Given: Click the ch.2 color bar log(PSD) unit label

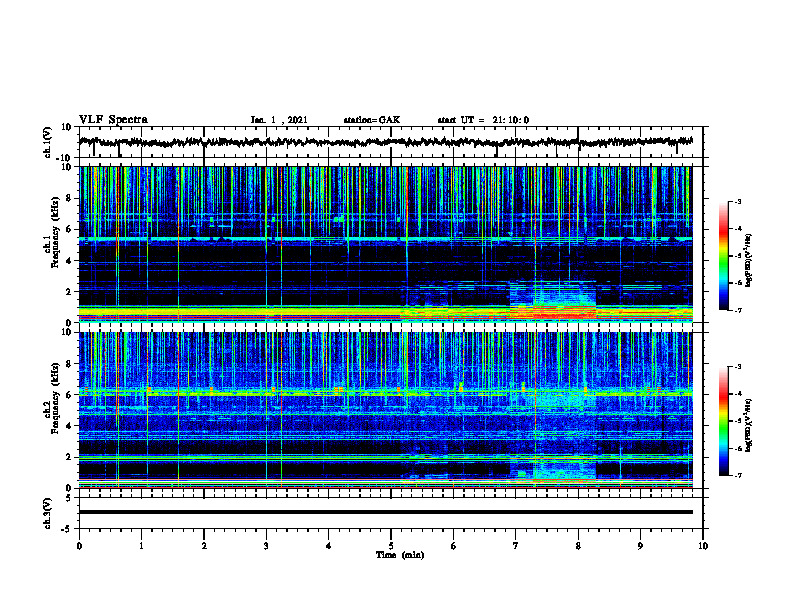Looking at the screenshot, I should click(749, 424).
